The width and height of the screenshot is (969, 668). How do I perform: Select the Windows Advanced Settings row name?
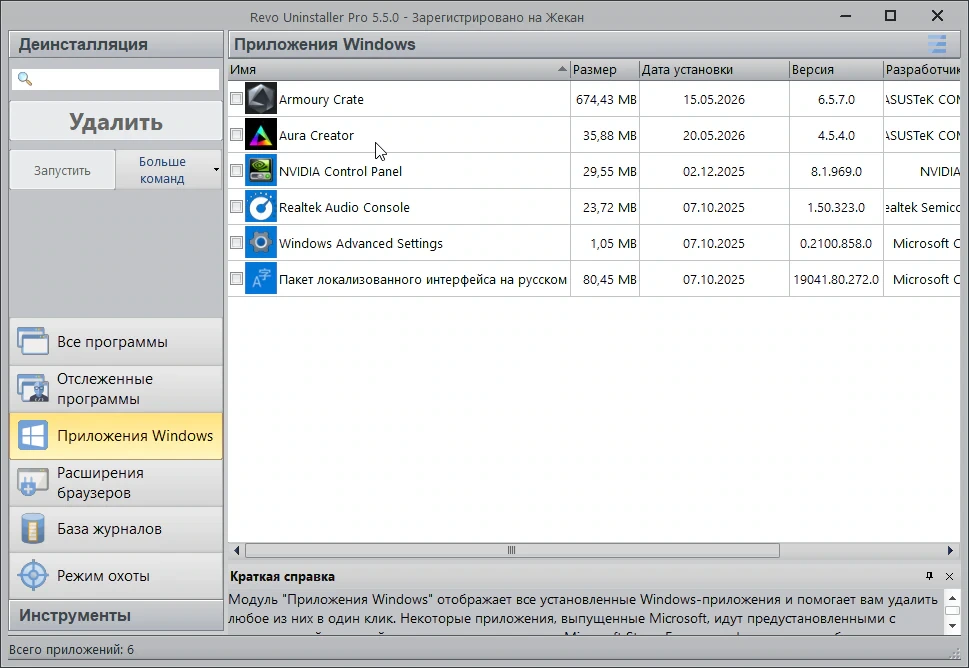361,243
